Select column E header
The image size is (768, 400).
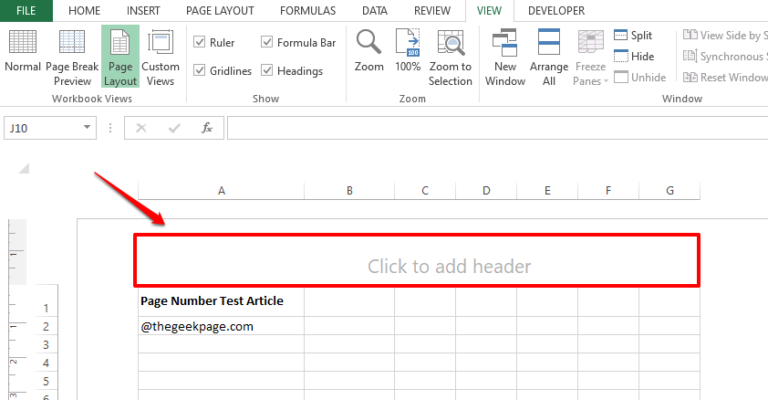point(547,190)
